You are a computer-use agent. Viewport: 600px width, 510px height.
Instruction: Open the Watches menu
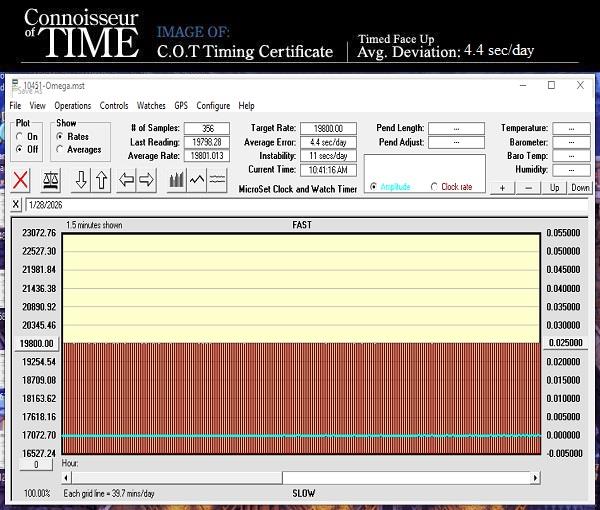[x=151, y=106]
